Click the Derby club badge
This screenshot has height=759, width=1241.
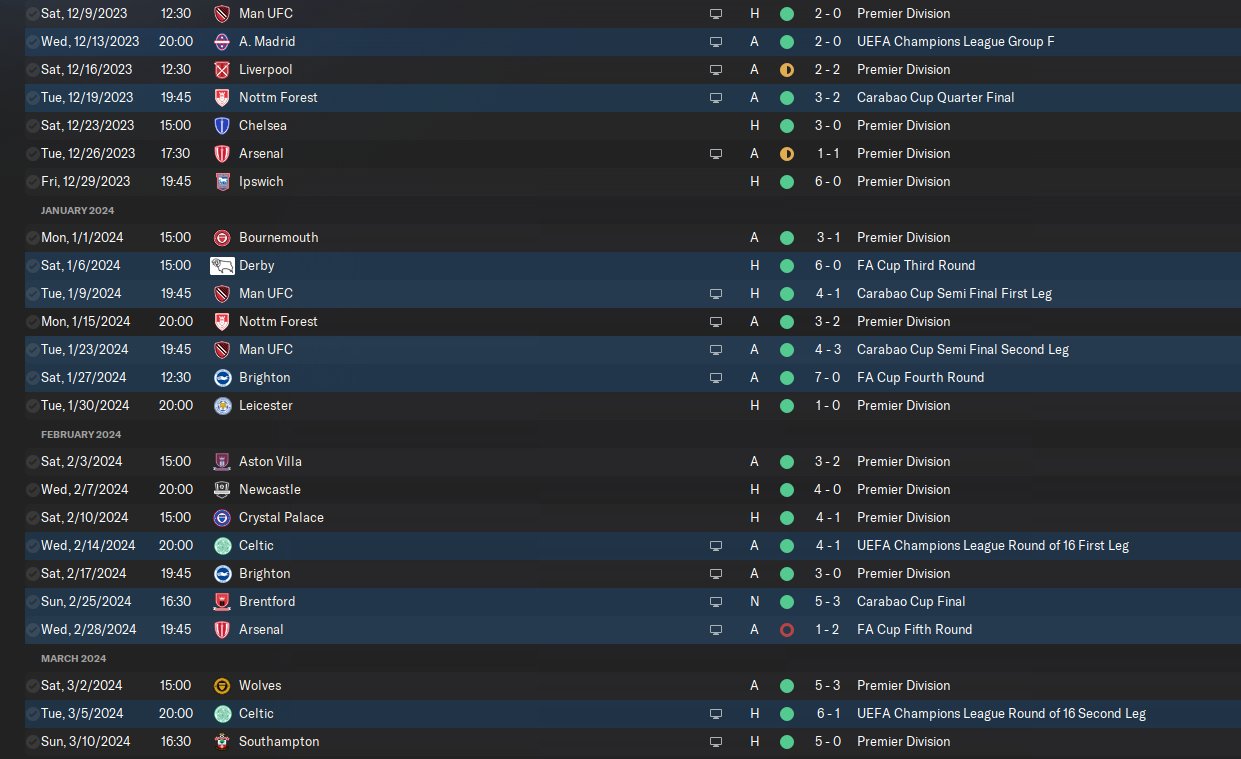(222, 265)
